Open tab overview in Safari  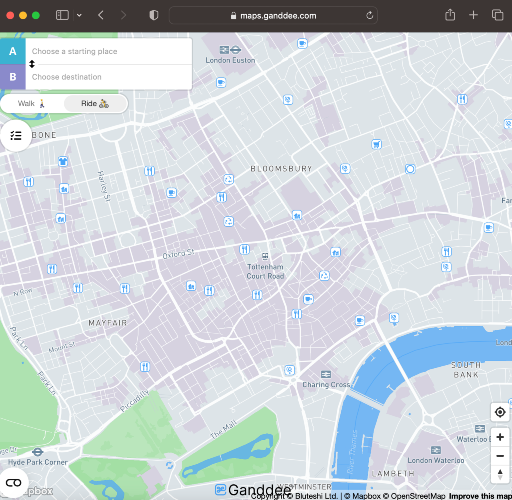(x=497, y=15)
